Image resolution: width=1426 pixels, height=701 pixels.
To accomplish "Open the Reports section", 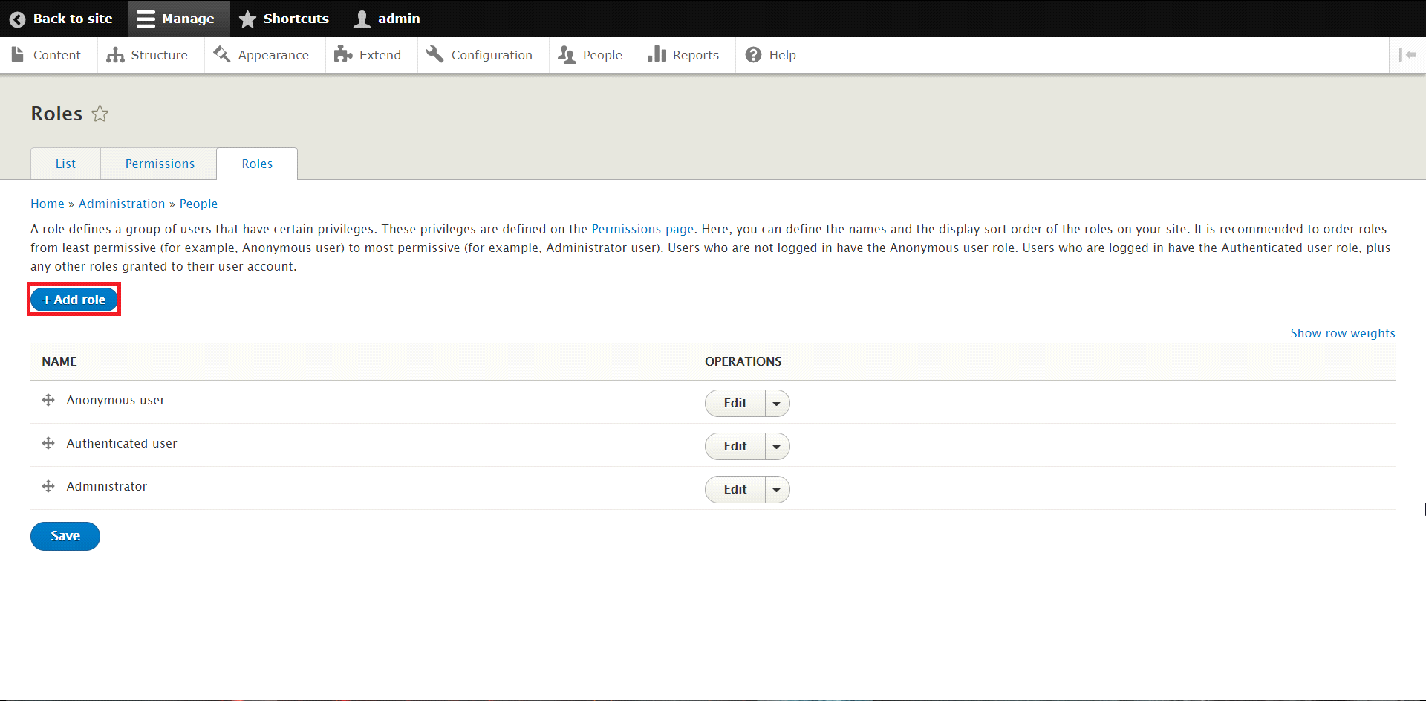I will [684, 55].
